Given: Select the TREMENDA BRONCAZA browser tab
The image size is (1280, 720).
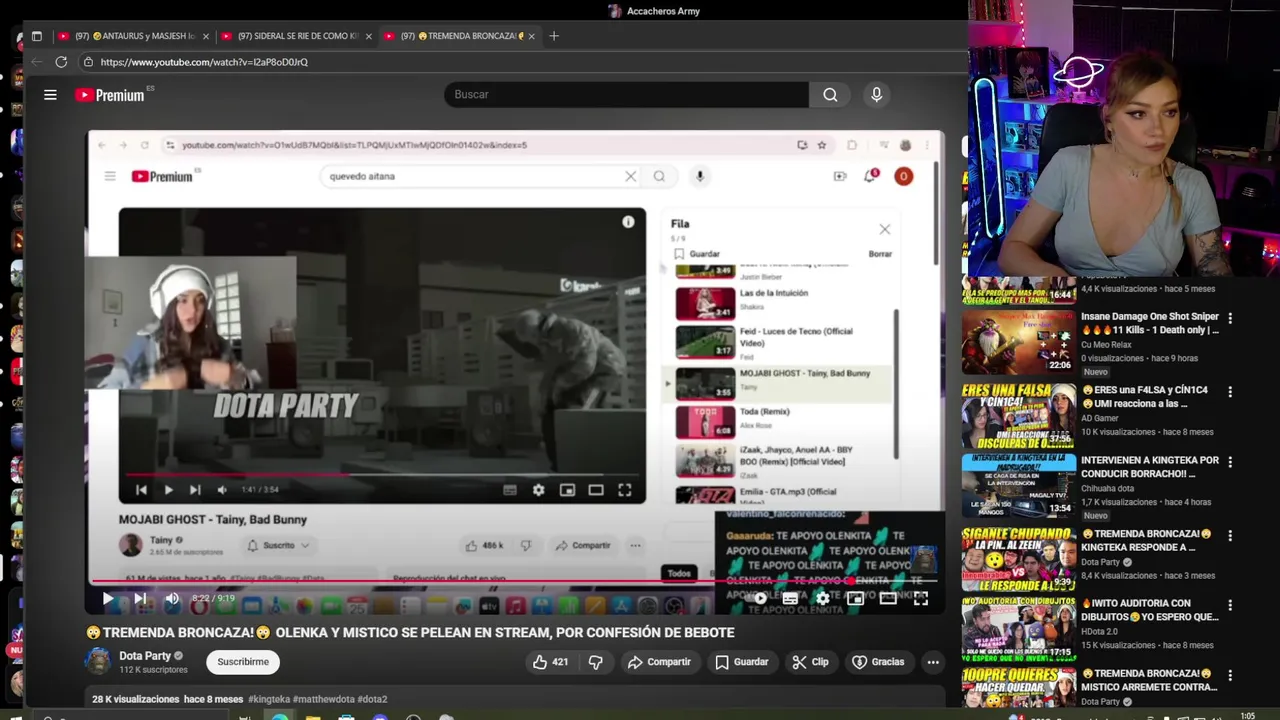Looking at the screenshot, I should coord(461,36).
